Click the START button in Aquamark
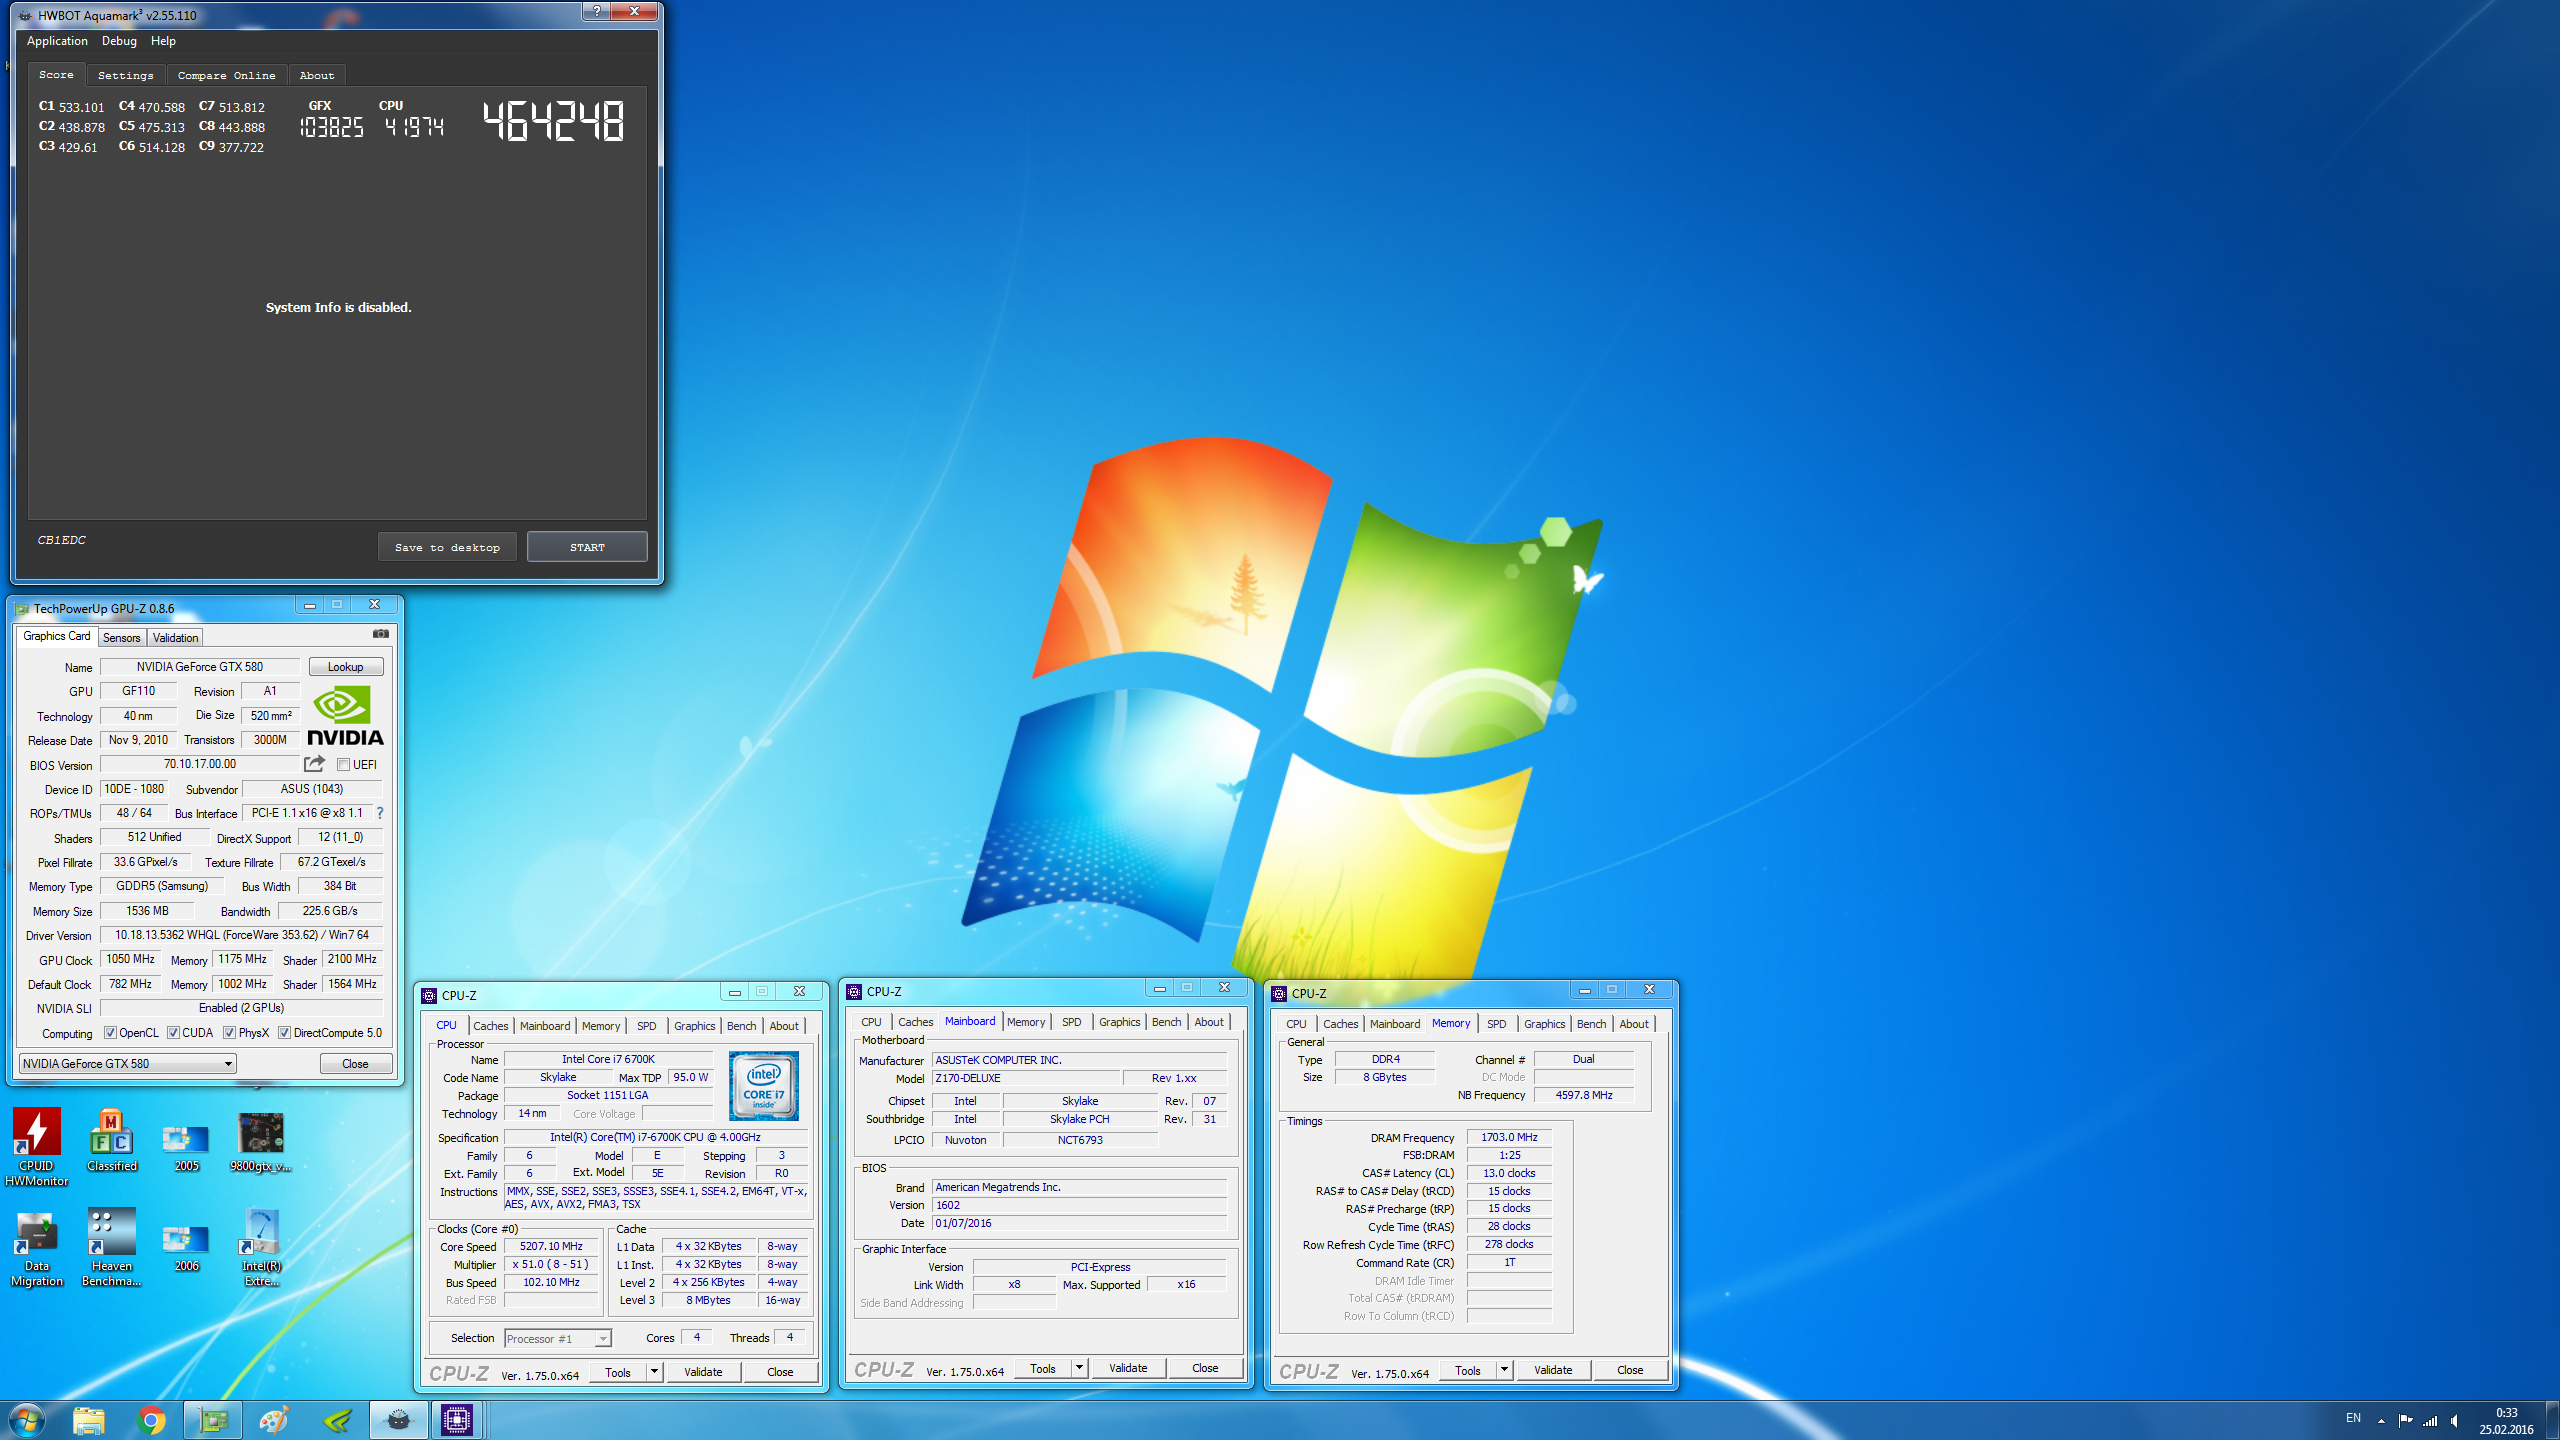 coord(587,547)
